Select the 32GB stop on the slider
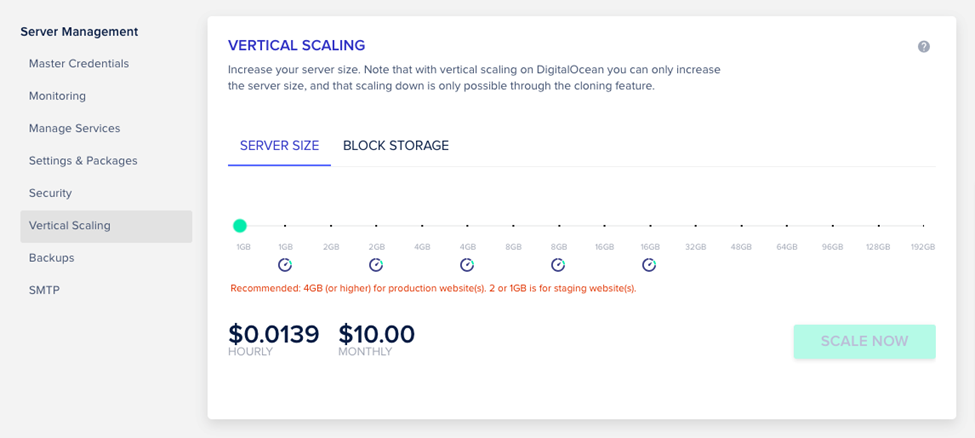 [x=696, y=226]
